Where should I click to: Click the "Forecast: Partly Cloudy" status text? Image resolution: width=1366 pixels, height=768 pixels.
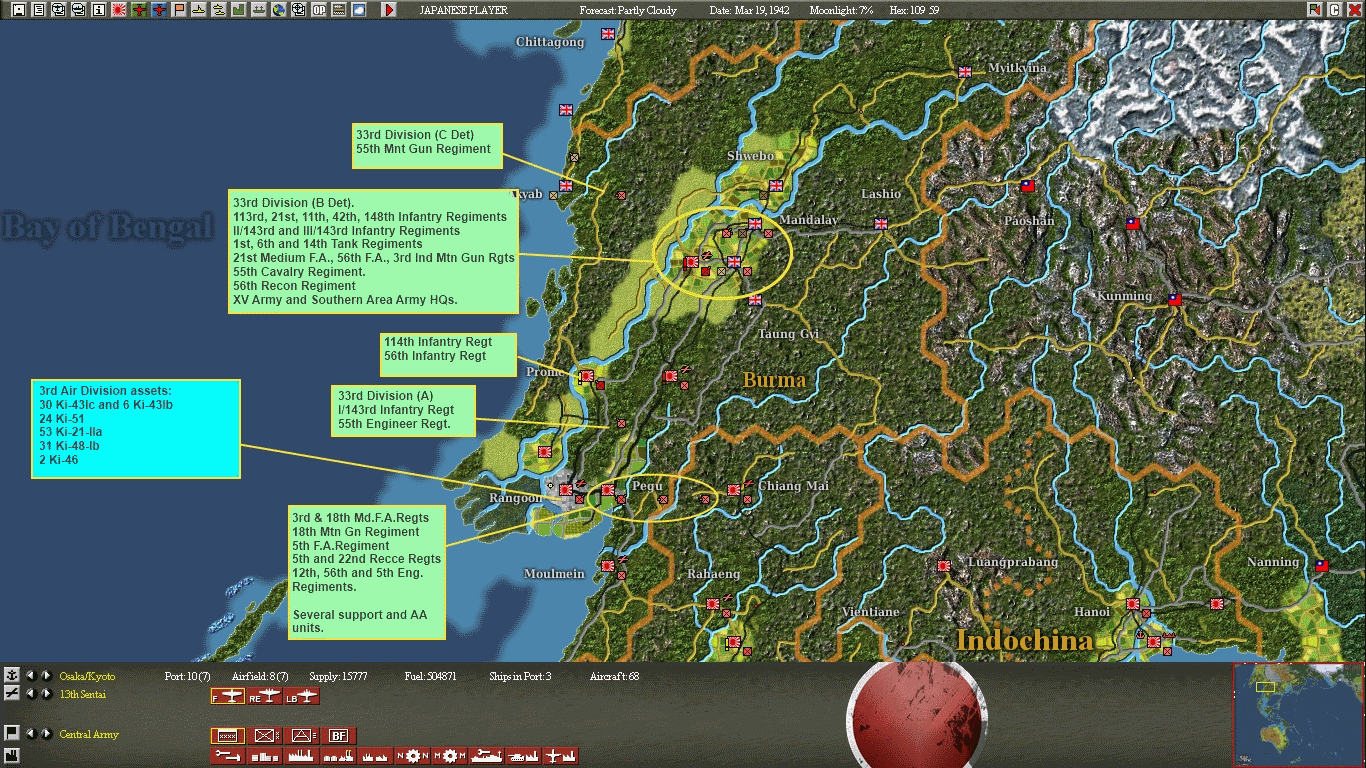point(628,10)
